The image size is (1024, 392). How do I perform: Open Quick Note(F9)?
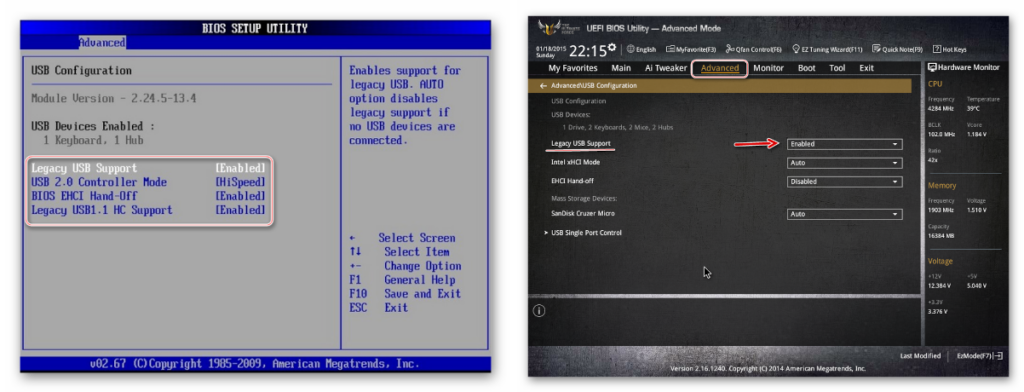coord(898,49)
